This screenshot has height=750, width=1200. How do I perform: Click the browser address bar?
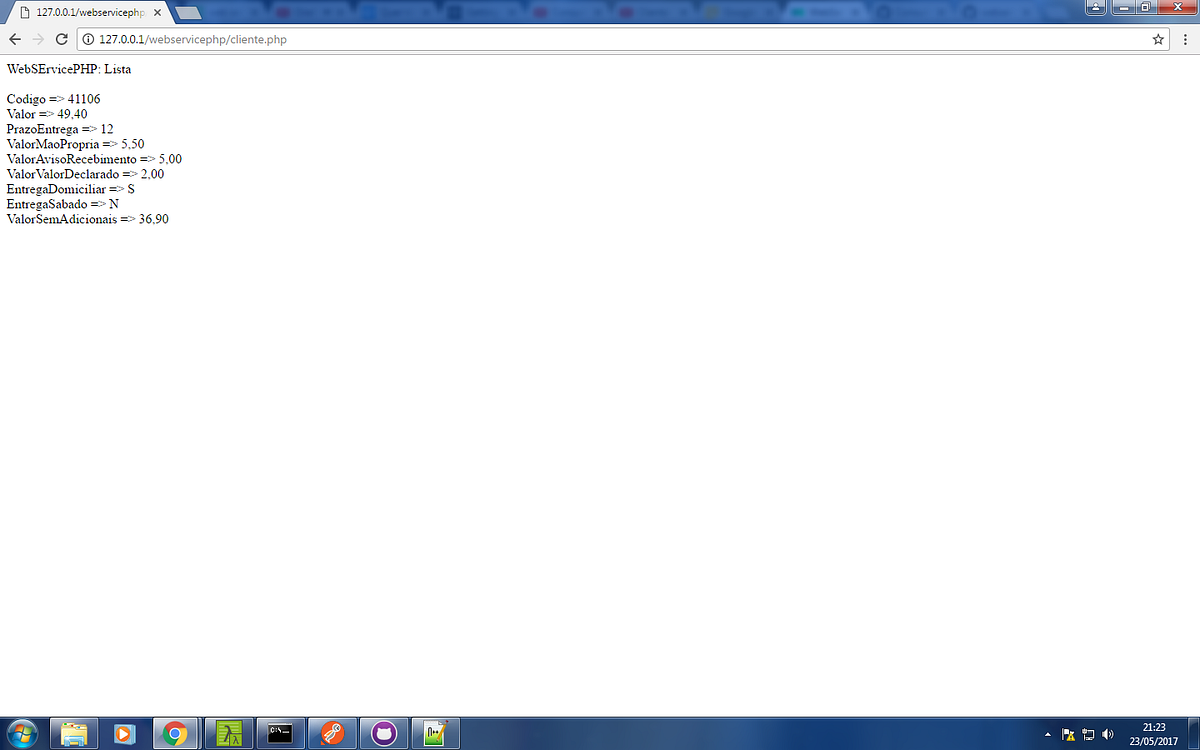point(400,39)
